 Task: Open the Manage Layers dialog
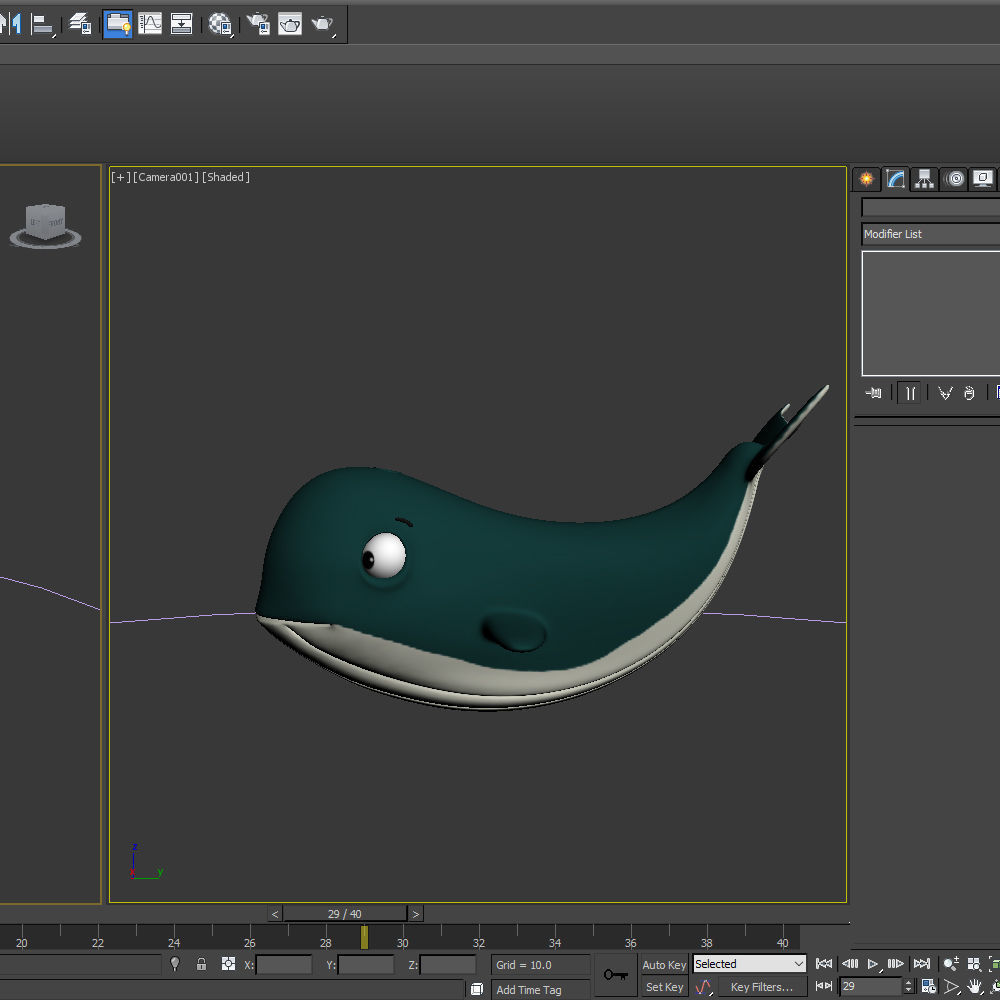80,24
